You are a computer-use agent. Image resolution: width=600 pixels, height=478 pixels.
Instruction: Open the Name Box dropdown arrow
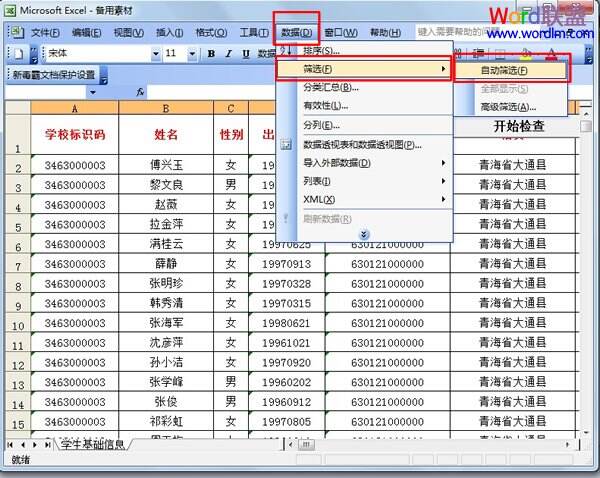coord(93,91)
